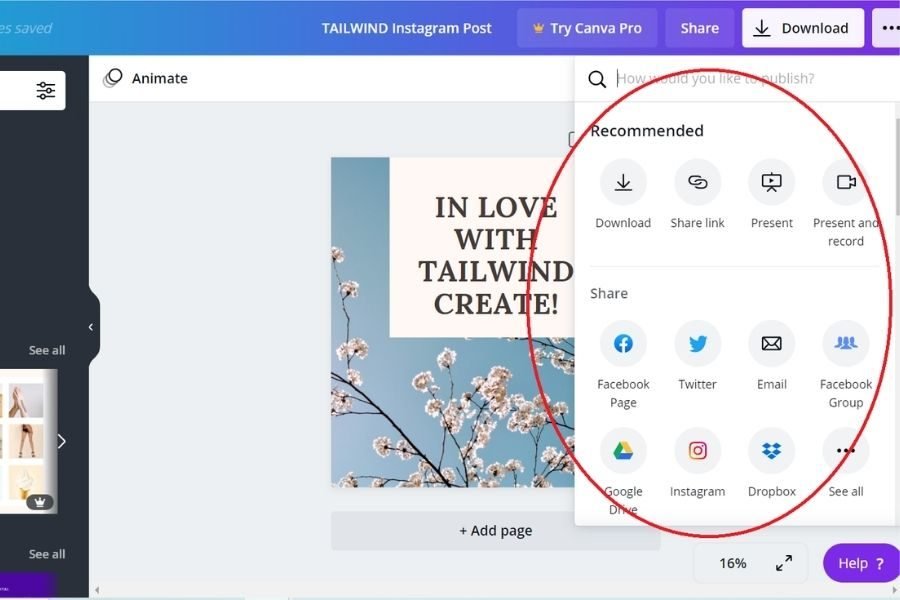Expand See all sharing options
900x600 pixels.
pos(845,451)
